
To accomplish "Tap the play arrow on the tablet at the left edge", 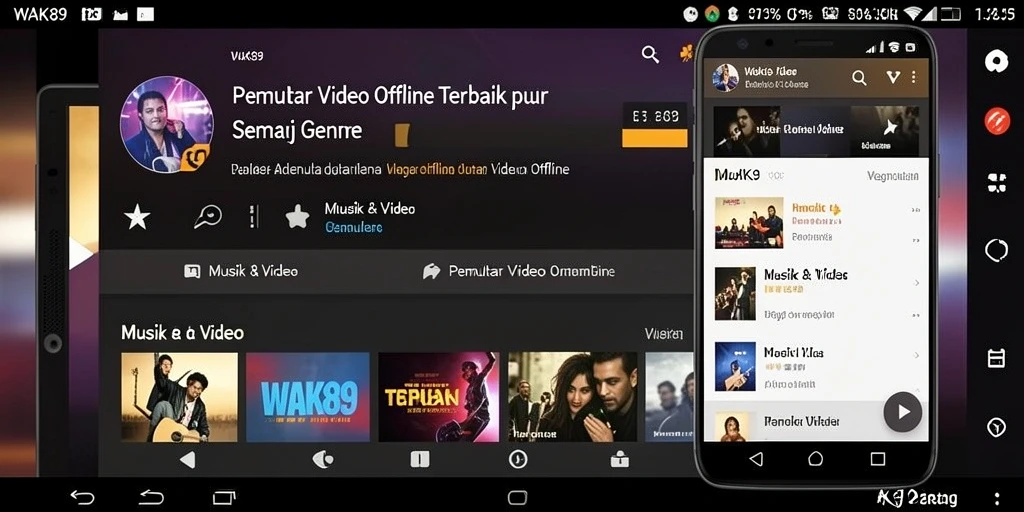I will tap(80, 255).
